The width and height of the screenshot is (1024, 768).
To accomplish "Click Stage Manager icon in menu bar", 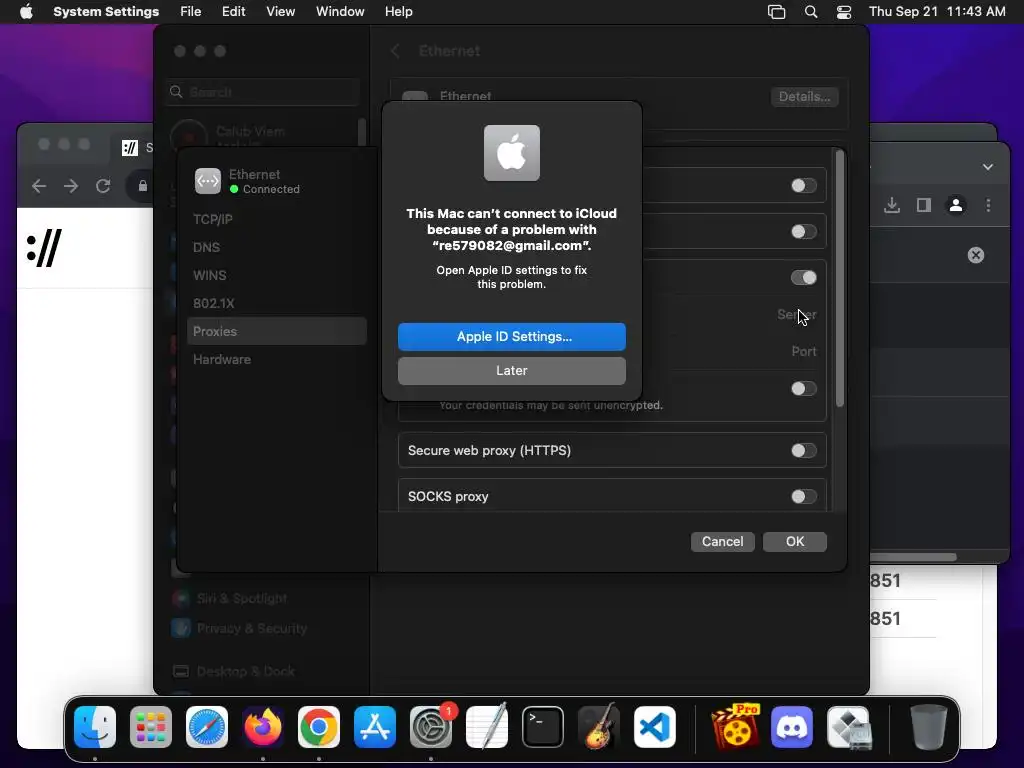I will tap(776, 12).
